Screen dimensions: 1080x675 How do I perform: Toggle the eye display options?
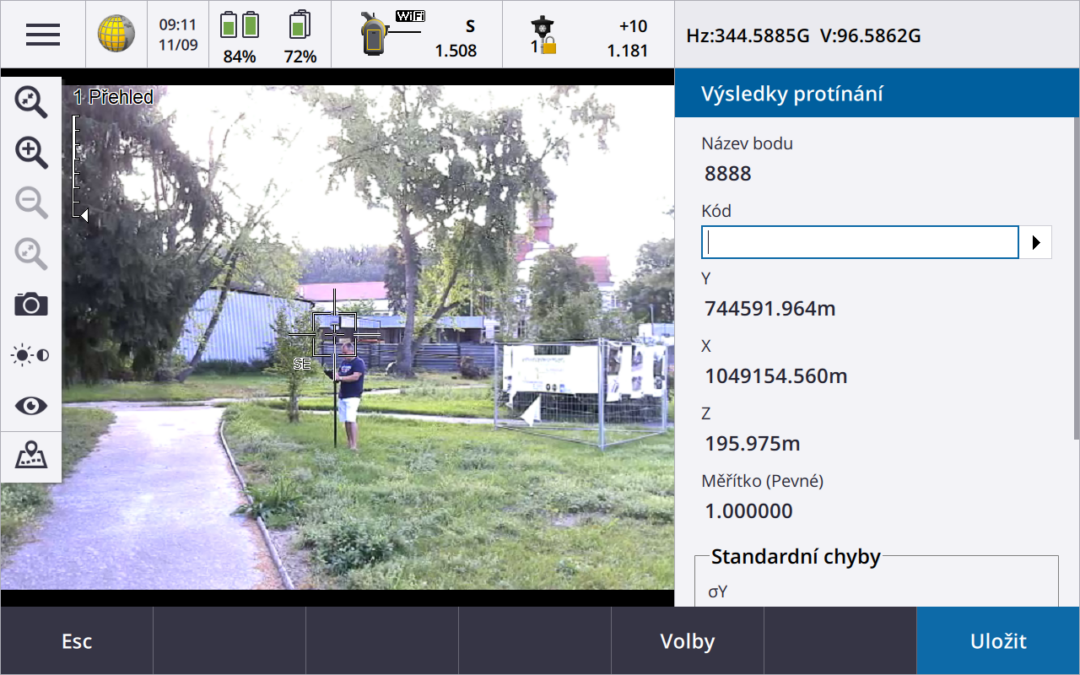[31, 405]
